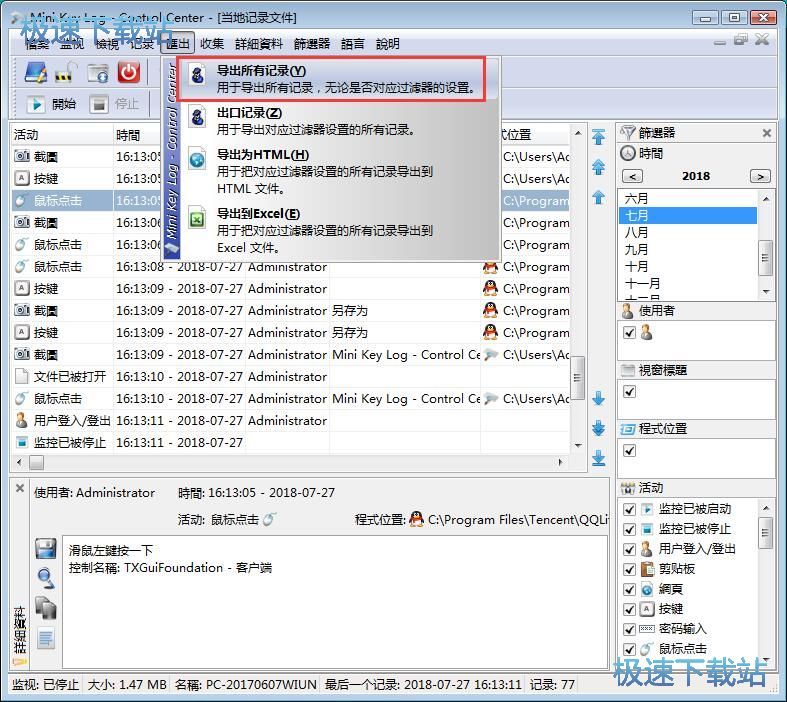The height and width of the screenshot is (702, 787).
Task: Click the copy documents icon in details panel
Action: [x=46, y=608]
